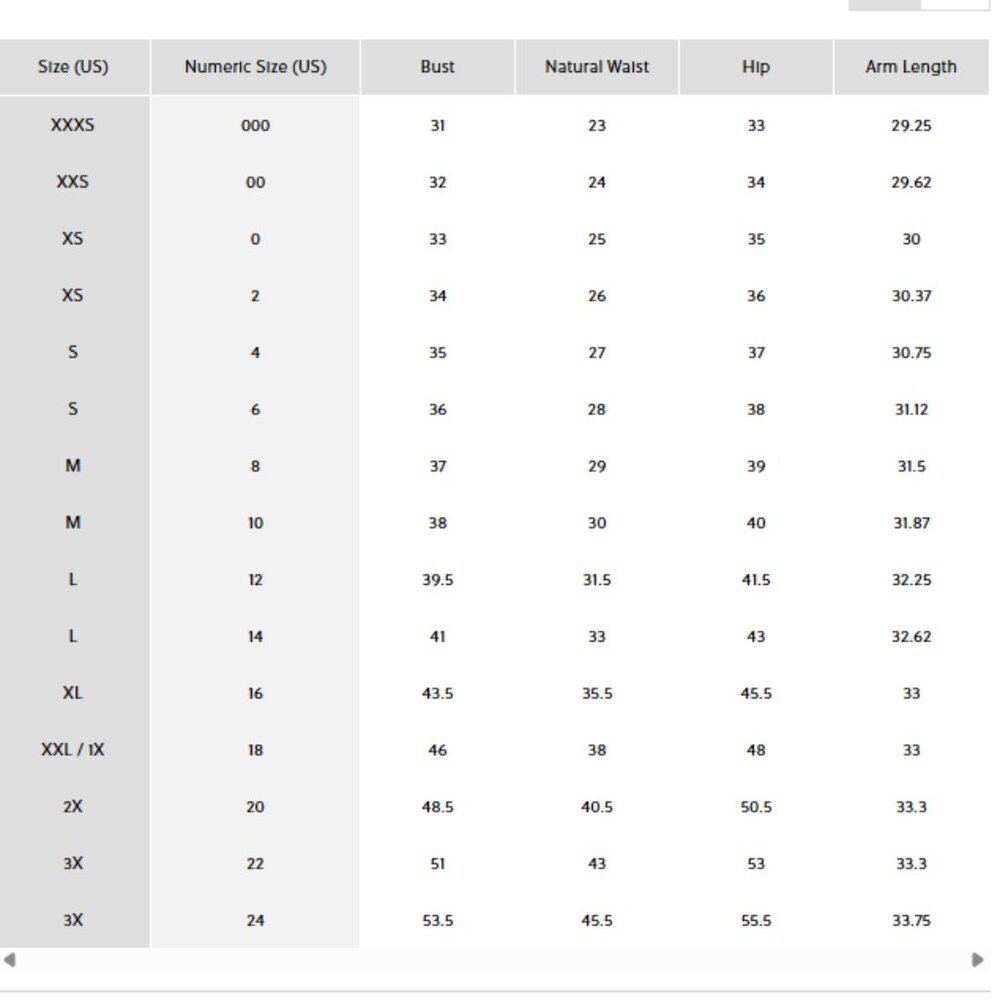This screenshot has width=1000, height=1000.
Task: Select the XL size row label
Action: click(x=73, y=693)
